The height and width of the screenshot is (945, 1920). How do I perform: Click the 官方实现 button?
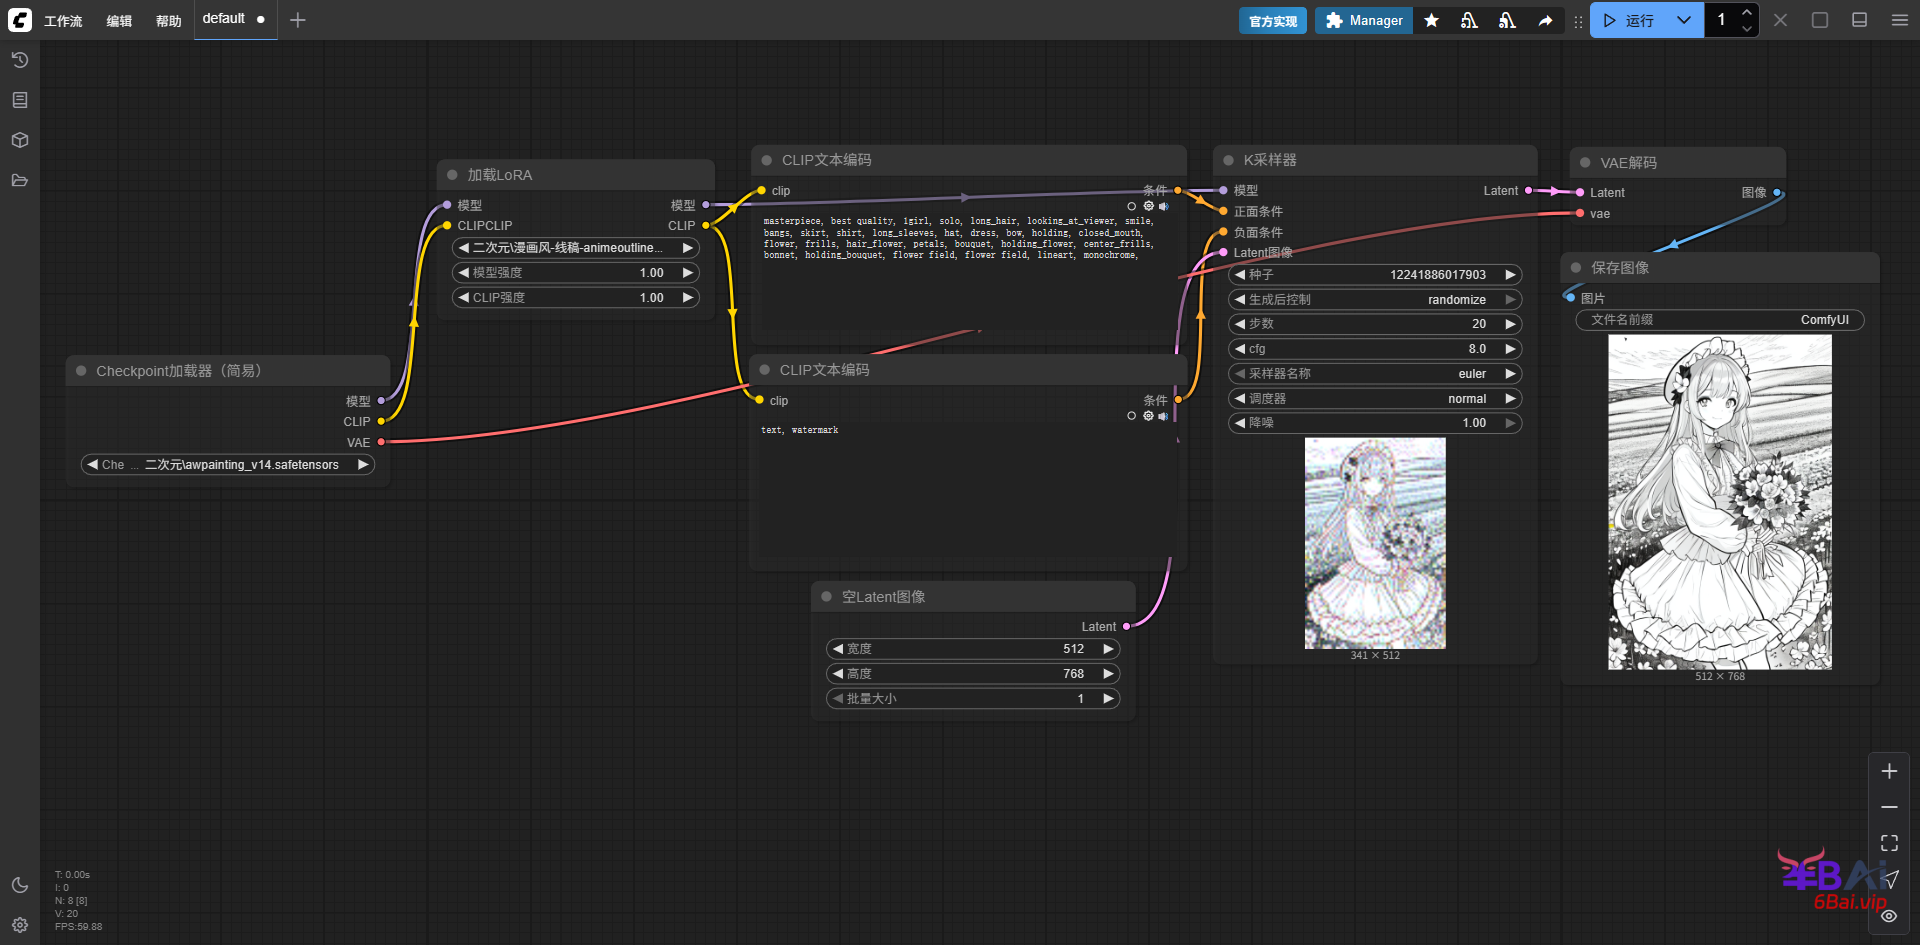click(1272, 21)
